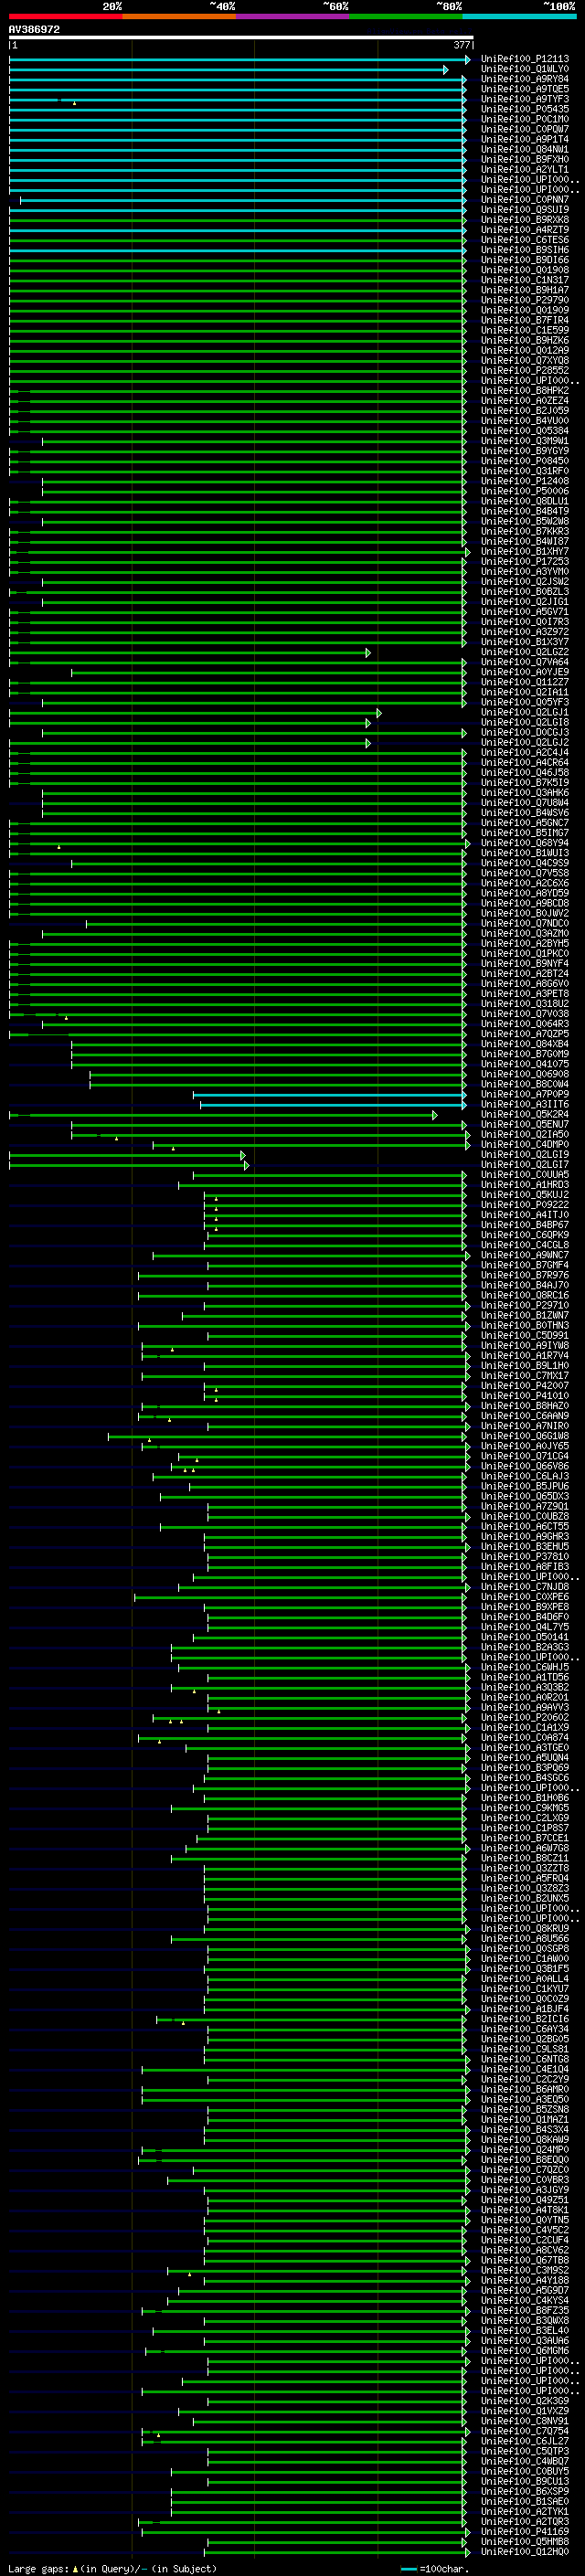Click the red 20% identity legend segment

(65, 17)
